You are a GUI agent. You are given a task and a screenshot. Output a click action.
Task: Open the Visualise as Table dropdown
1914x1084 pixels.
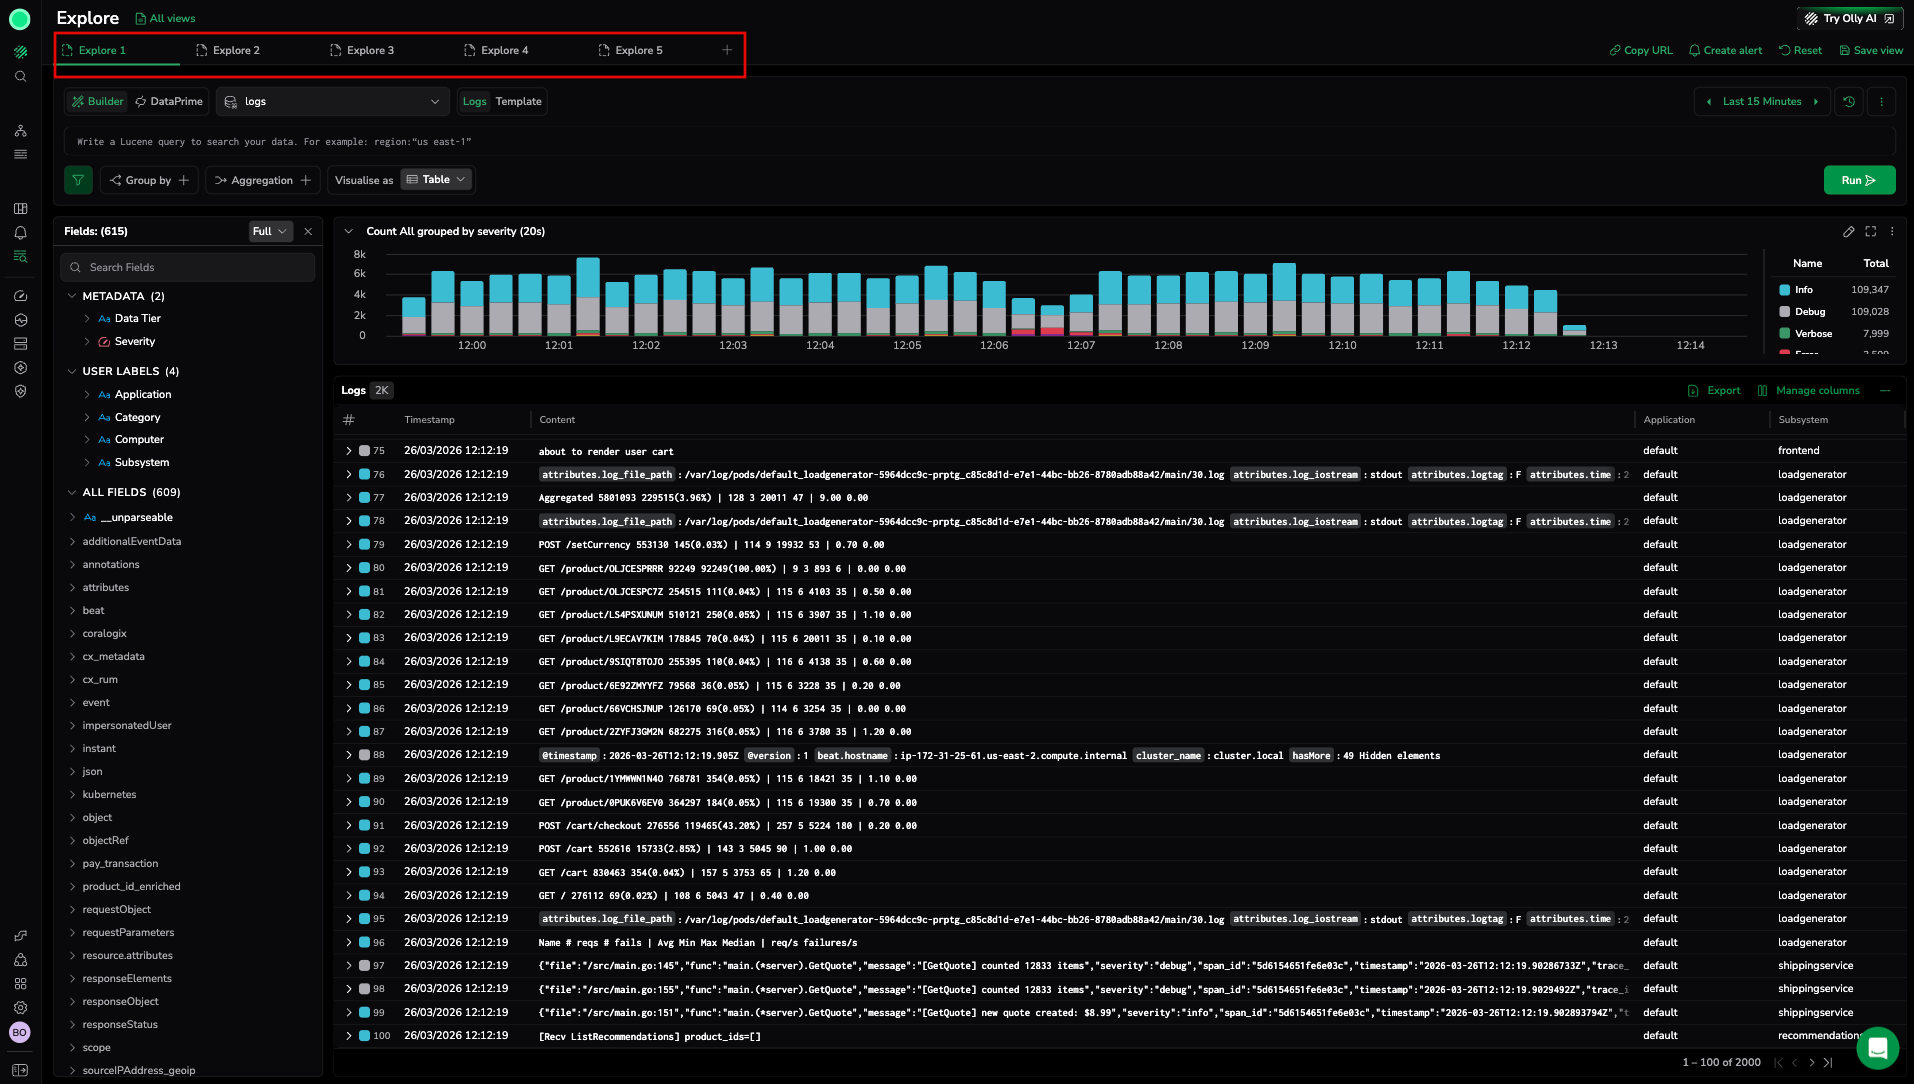tap(436, 180)
